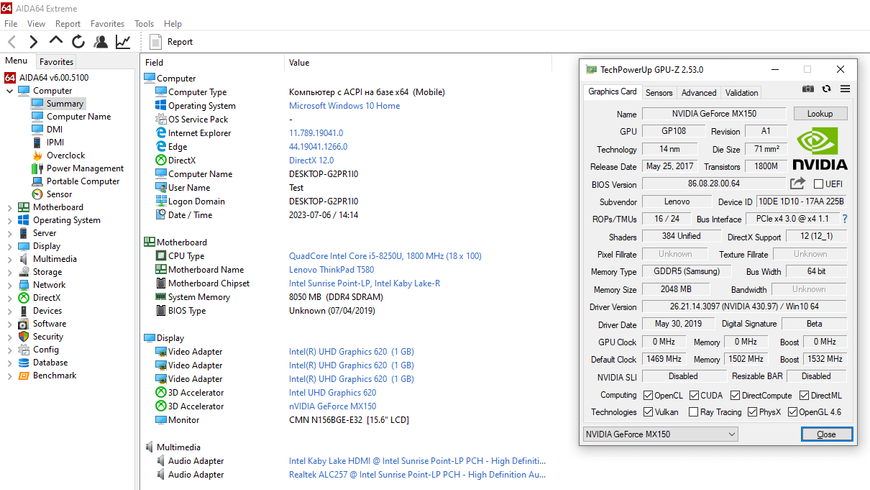Click the Motherboard icon in the tree
Viewport: 870px width, 490px height.
(24, 207)
